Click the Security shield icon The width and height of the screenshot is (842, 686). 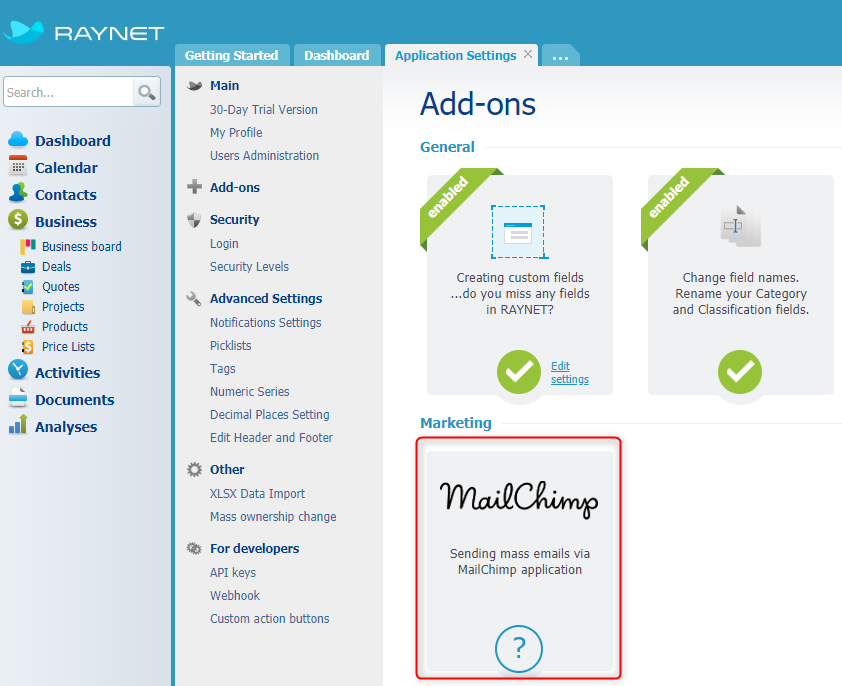pyautogui.click(x=194, y=220)
